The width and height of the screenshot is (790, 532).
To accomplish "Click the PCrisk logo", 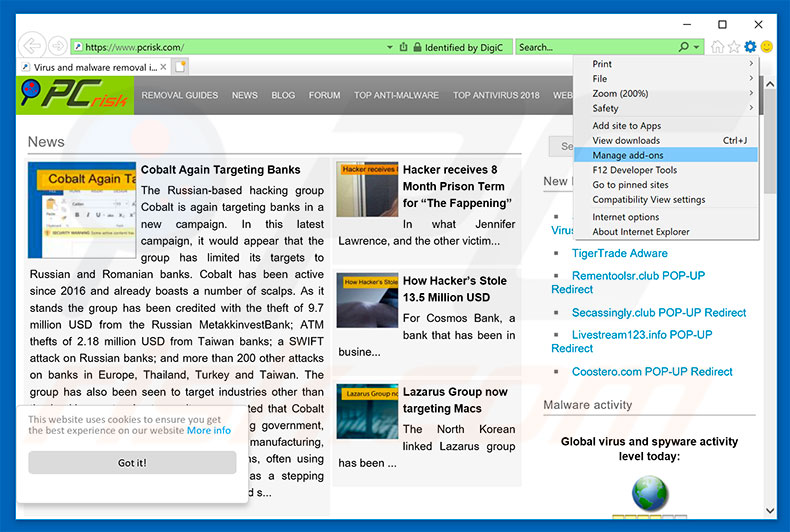I will 75,95.
